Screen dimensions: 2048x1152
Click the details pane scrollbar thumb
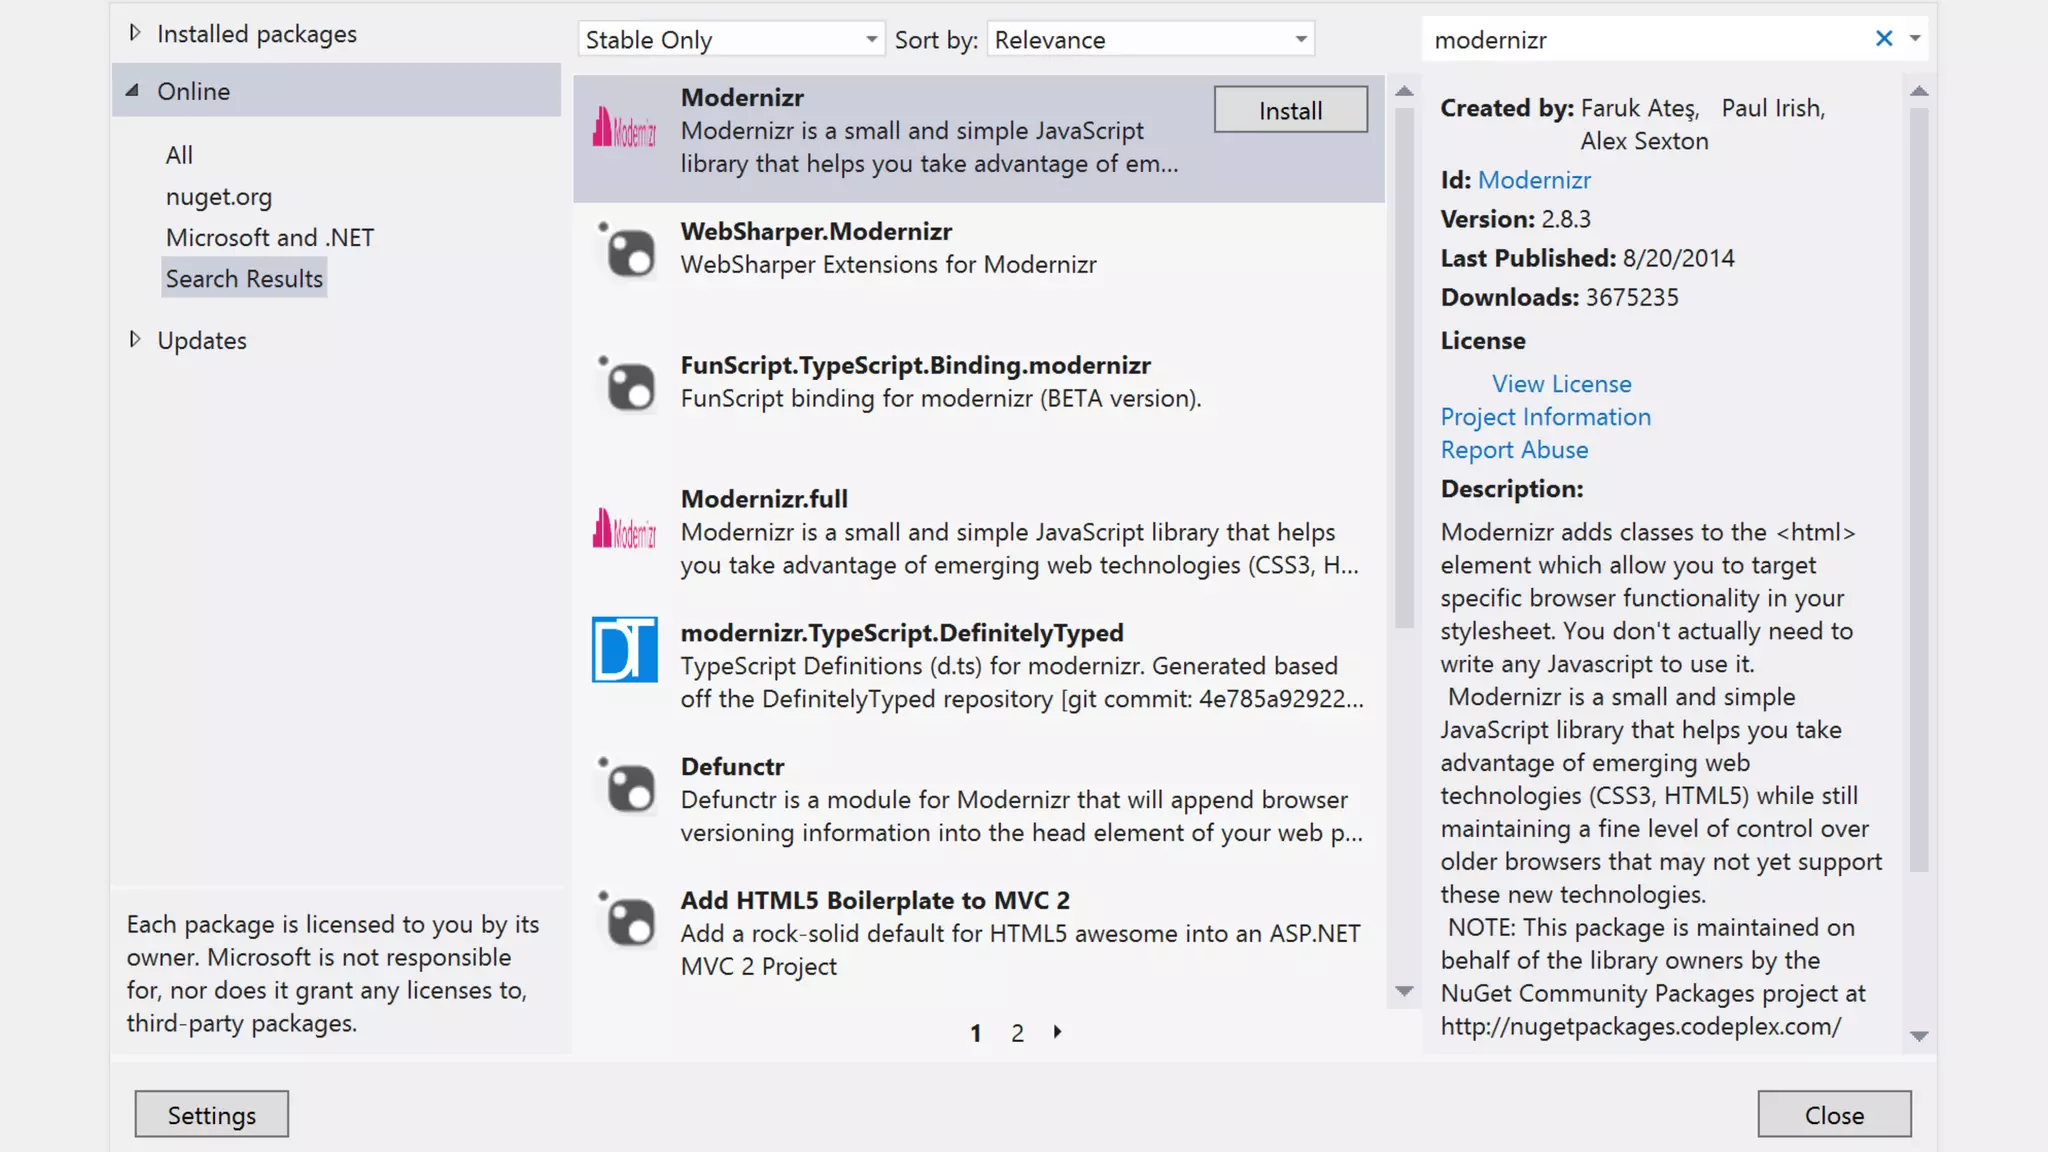pos(1918,490)
